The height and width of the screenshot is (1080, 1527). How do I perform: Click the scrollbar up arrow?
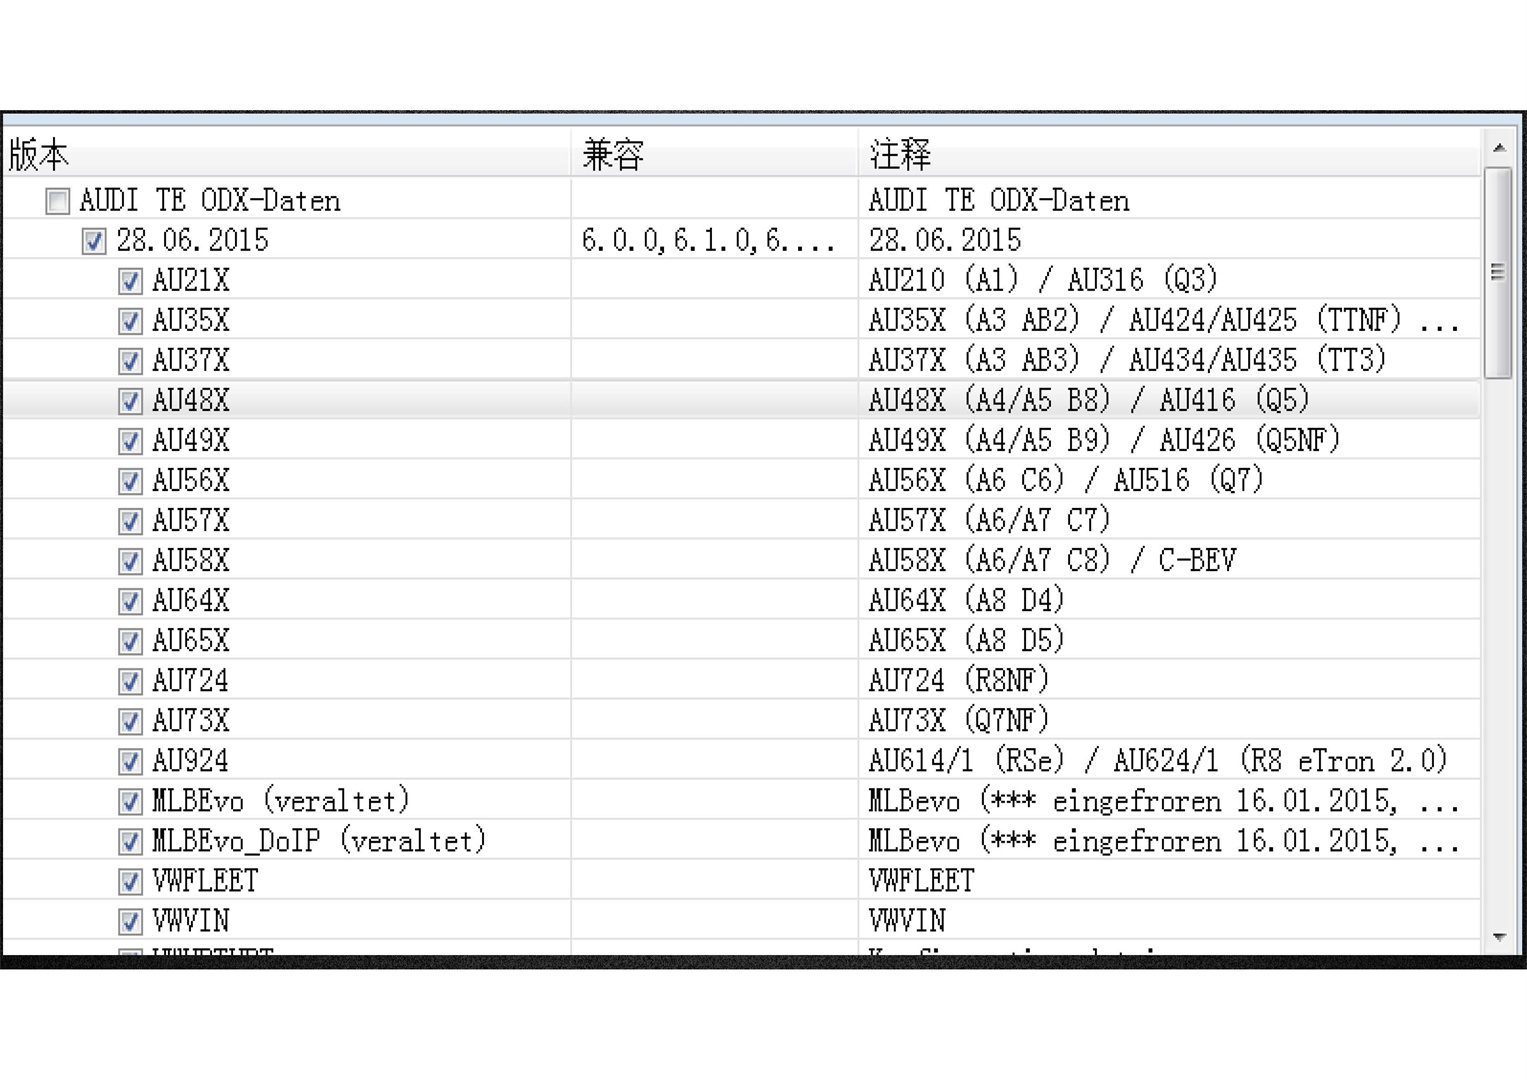click(1499, 147)
